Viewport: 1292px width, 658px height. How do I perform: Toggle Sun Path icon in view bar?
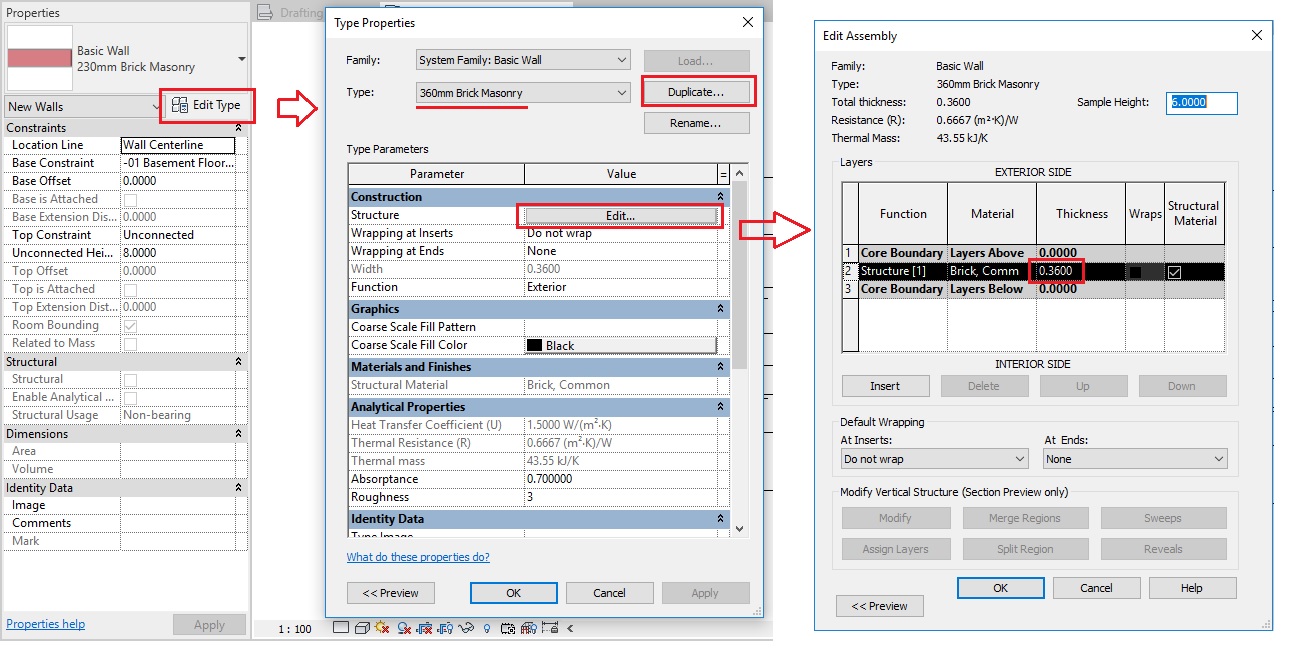coord(381,628)
